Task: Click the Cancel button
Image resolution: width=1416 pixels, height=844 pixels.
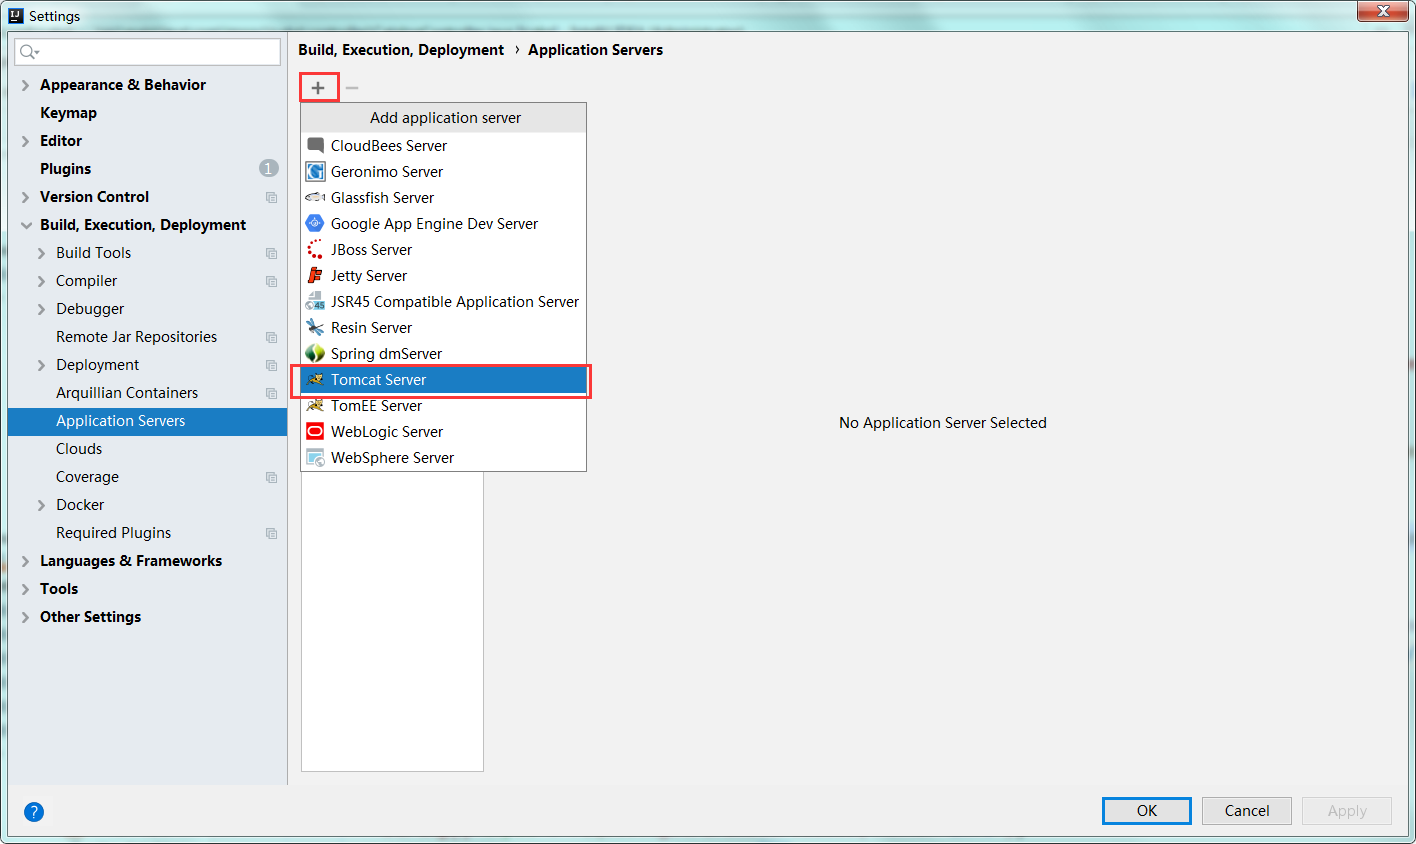Action: pyautogui.click(x=1247, y=811)
